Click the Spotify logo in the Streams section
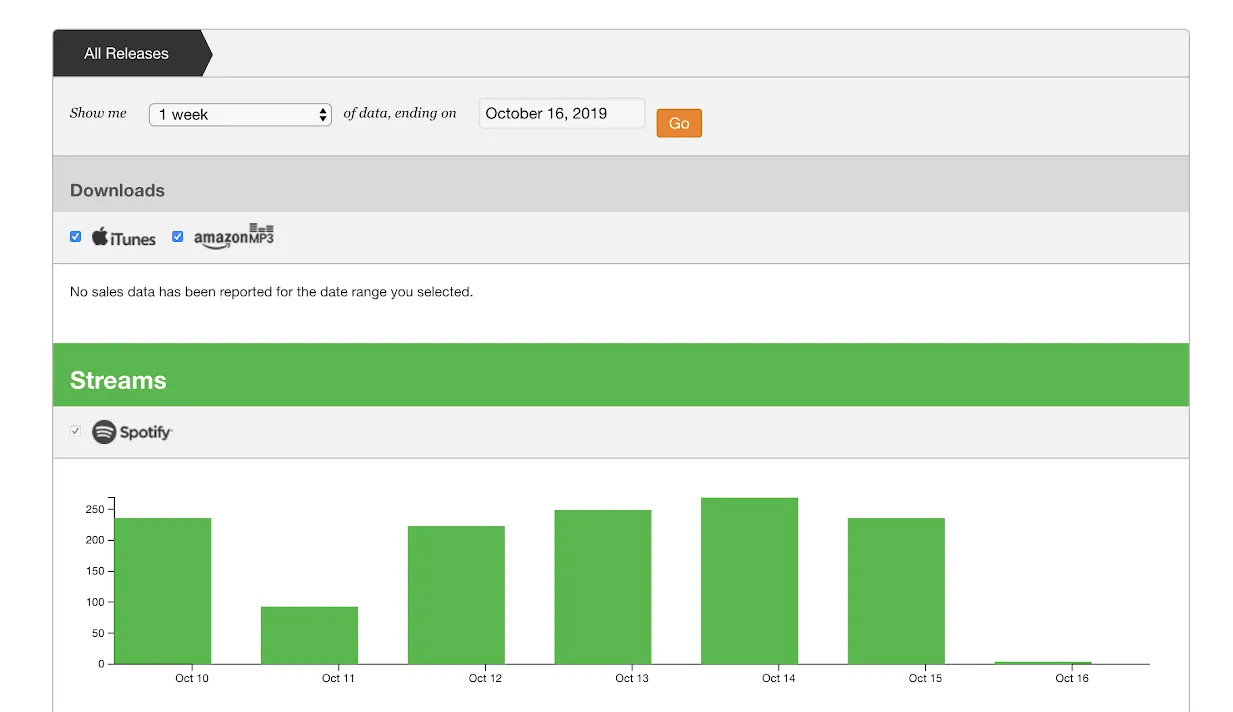The image size is (1233, 712). (x=131, y=431)
